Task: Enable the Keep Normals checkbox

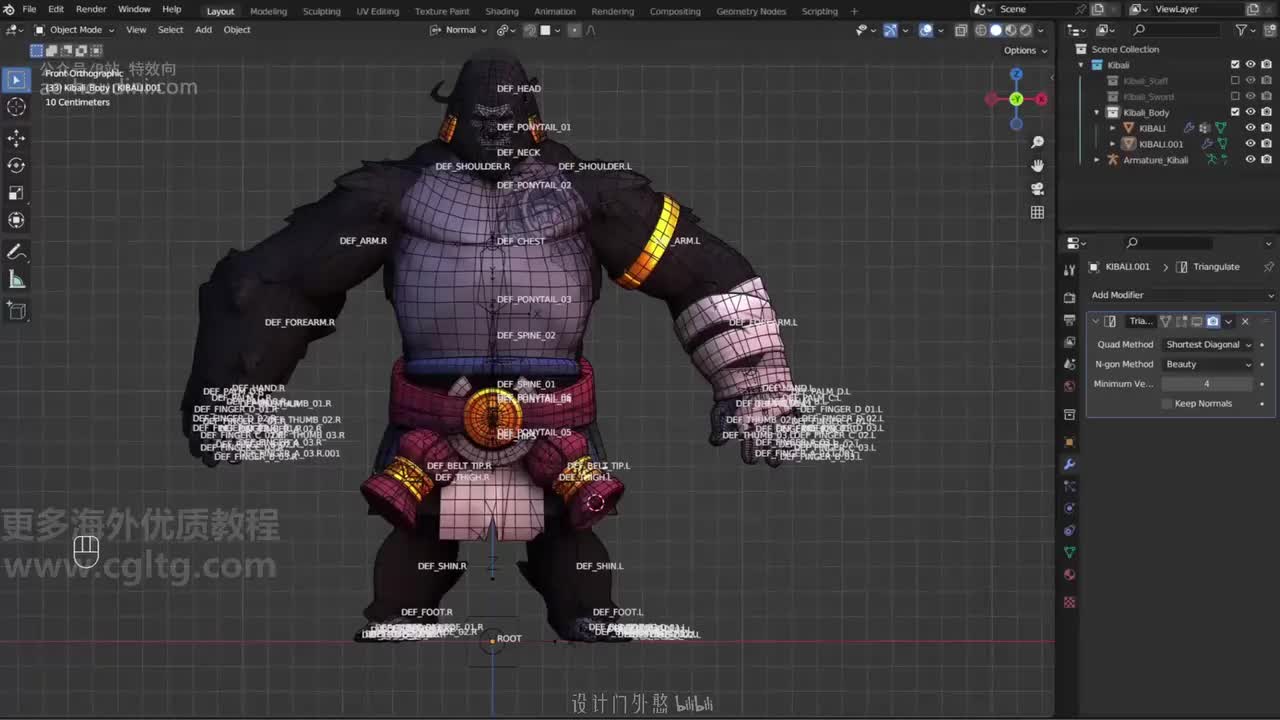Action: pos(1166,404)
